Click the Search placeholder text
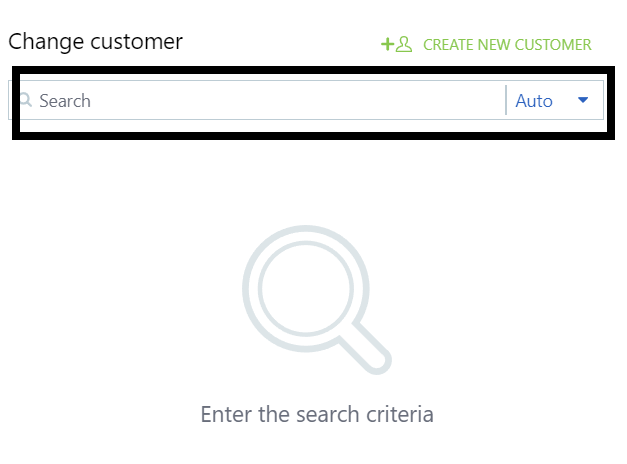Viewport: 627px width, 464px height. (65, 100)
